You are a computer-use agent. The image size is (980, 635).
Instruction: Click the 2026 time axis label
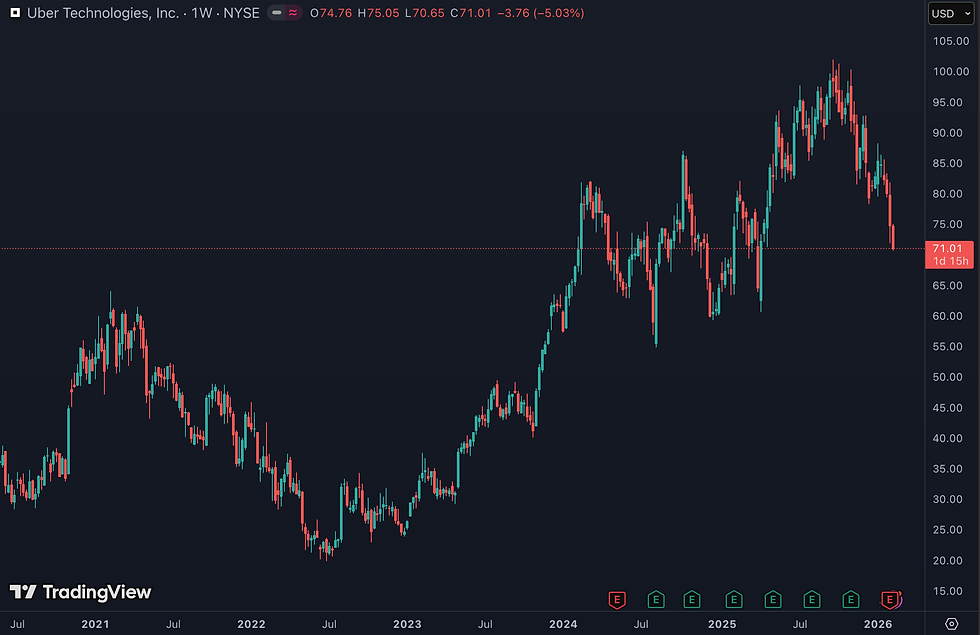[878, 624]
